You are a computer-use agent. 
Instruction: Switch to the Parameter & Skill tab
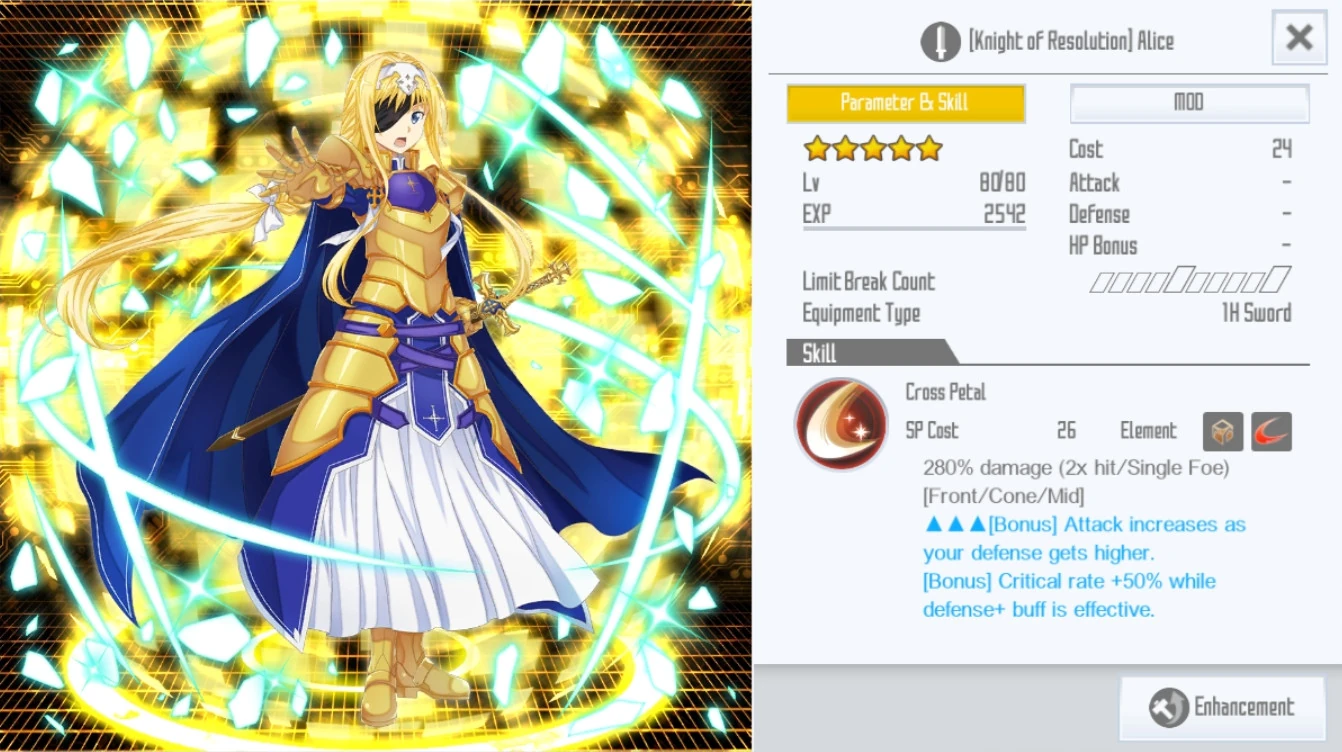906,103
